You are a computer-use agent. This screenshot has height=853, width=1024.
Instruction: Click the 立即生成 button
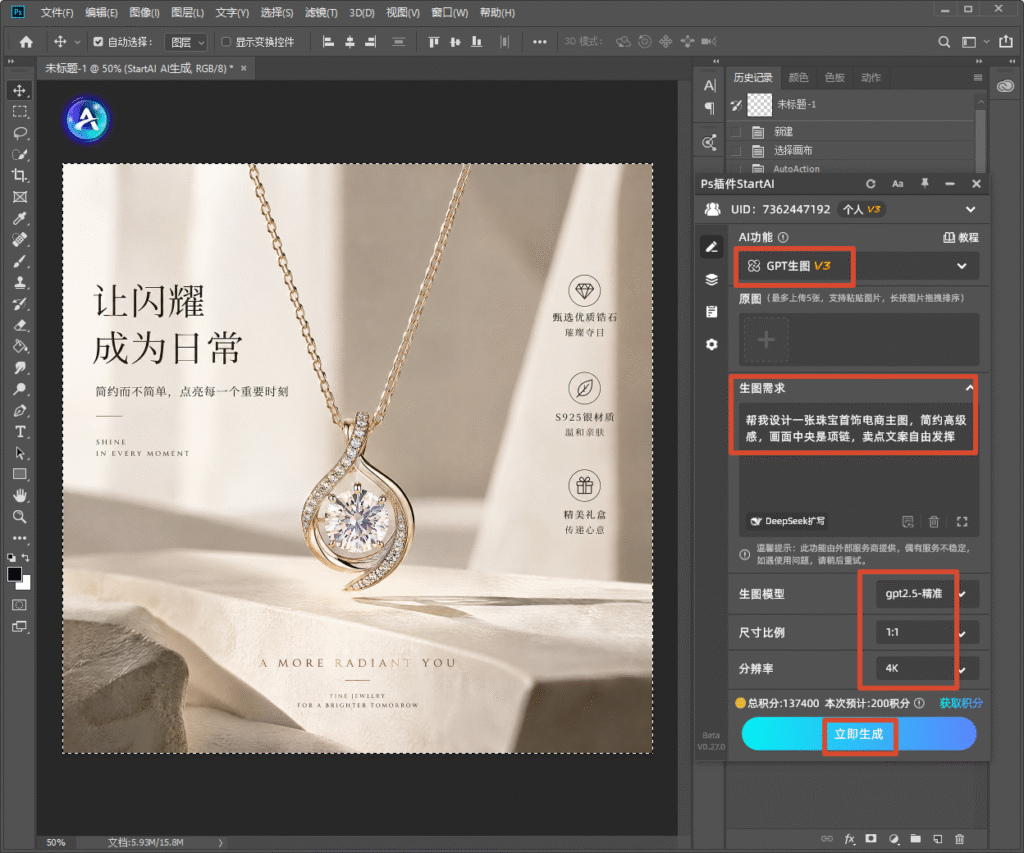pos(859,734)
